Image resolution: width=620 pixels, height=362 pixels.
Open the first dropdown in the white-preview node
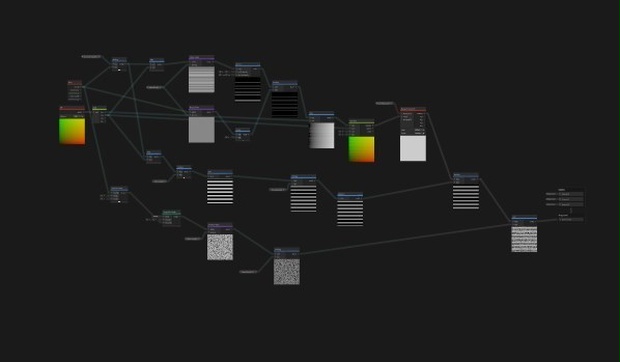[x=420, y=130]
